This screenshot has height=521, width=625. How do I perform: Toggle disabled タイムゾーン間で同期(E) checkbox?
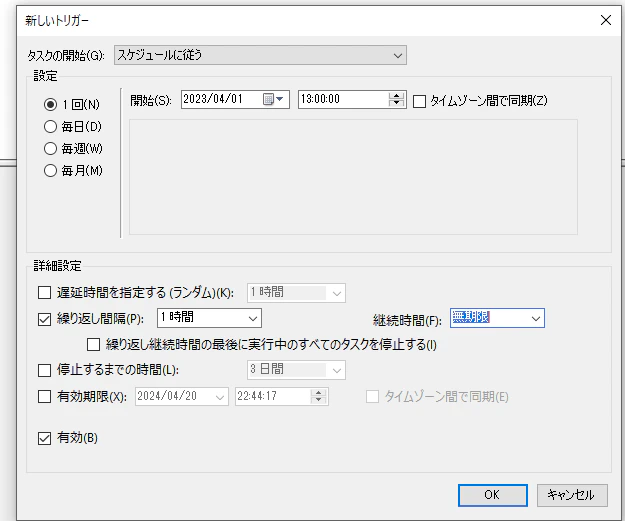point(372,397)
